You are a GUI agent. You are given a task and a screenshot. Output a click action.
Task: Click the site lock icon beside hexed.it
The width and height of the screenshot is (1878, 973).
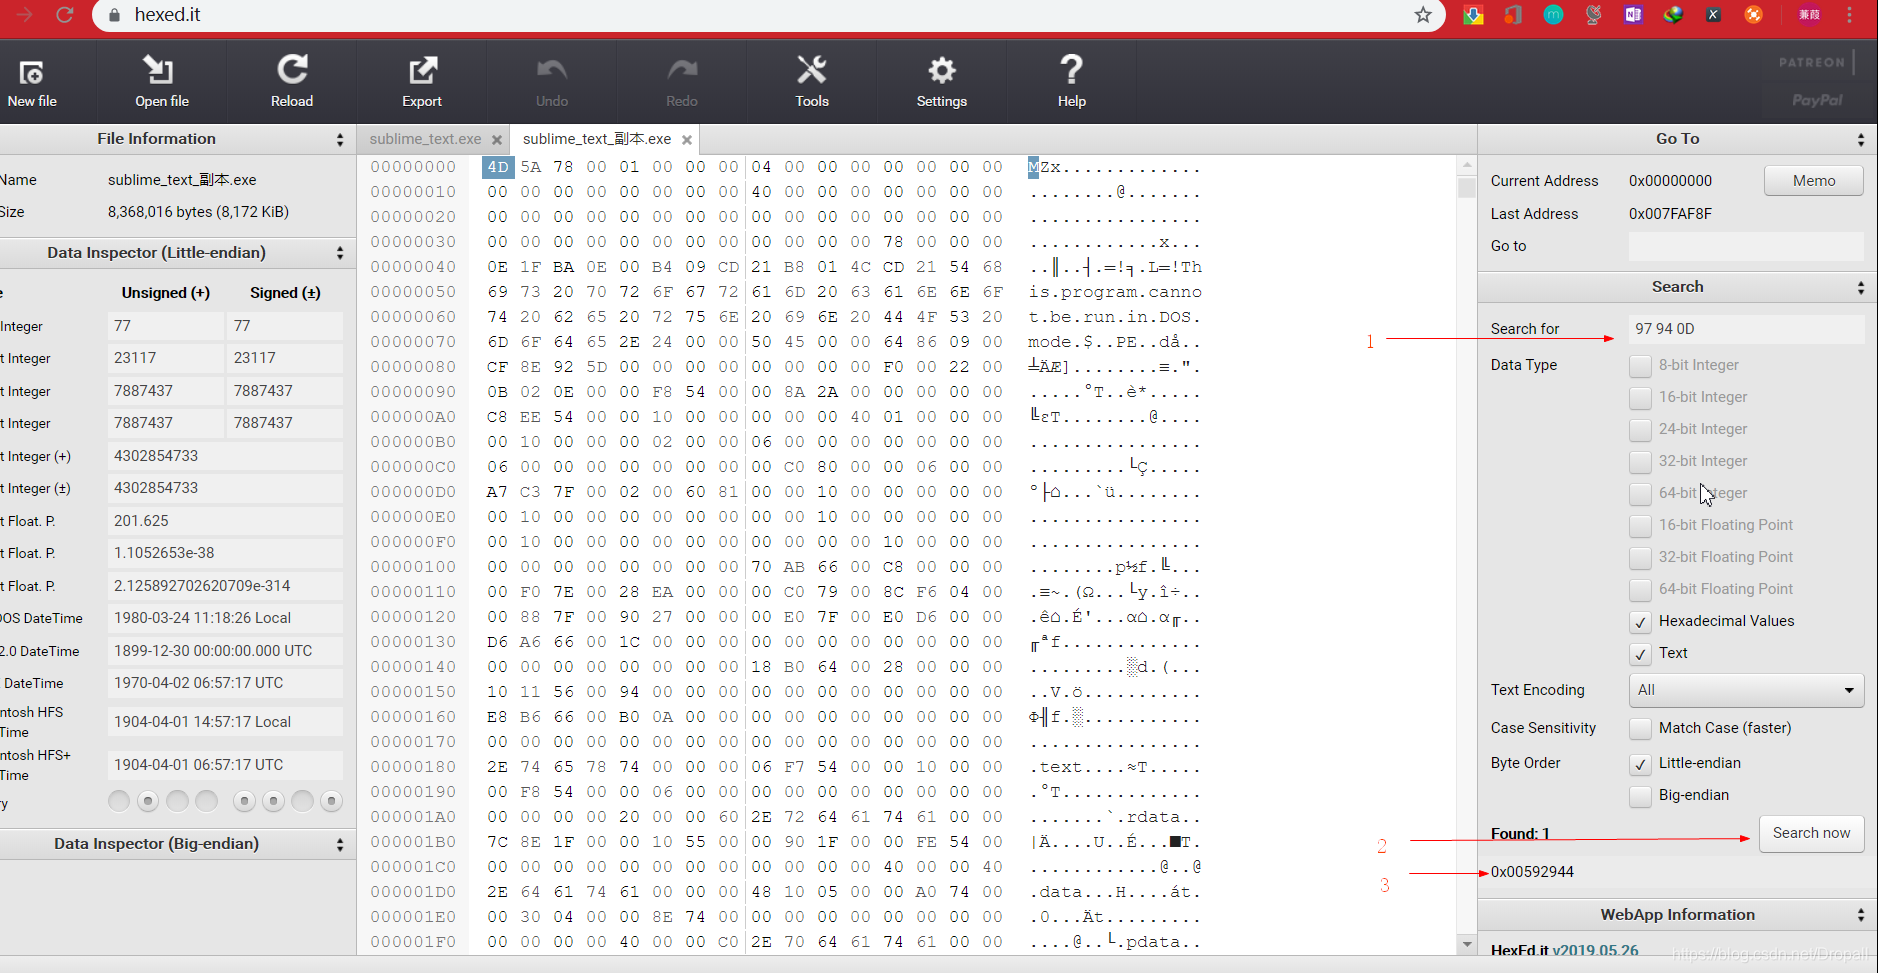(114, 15)
